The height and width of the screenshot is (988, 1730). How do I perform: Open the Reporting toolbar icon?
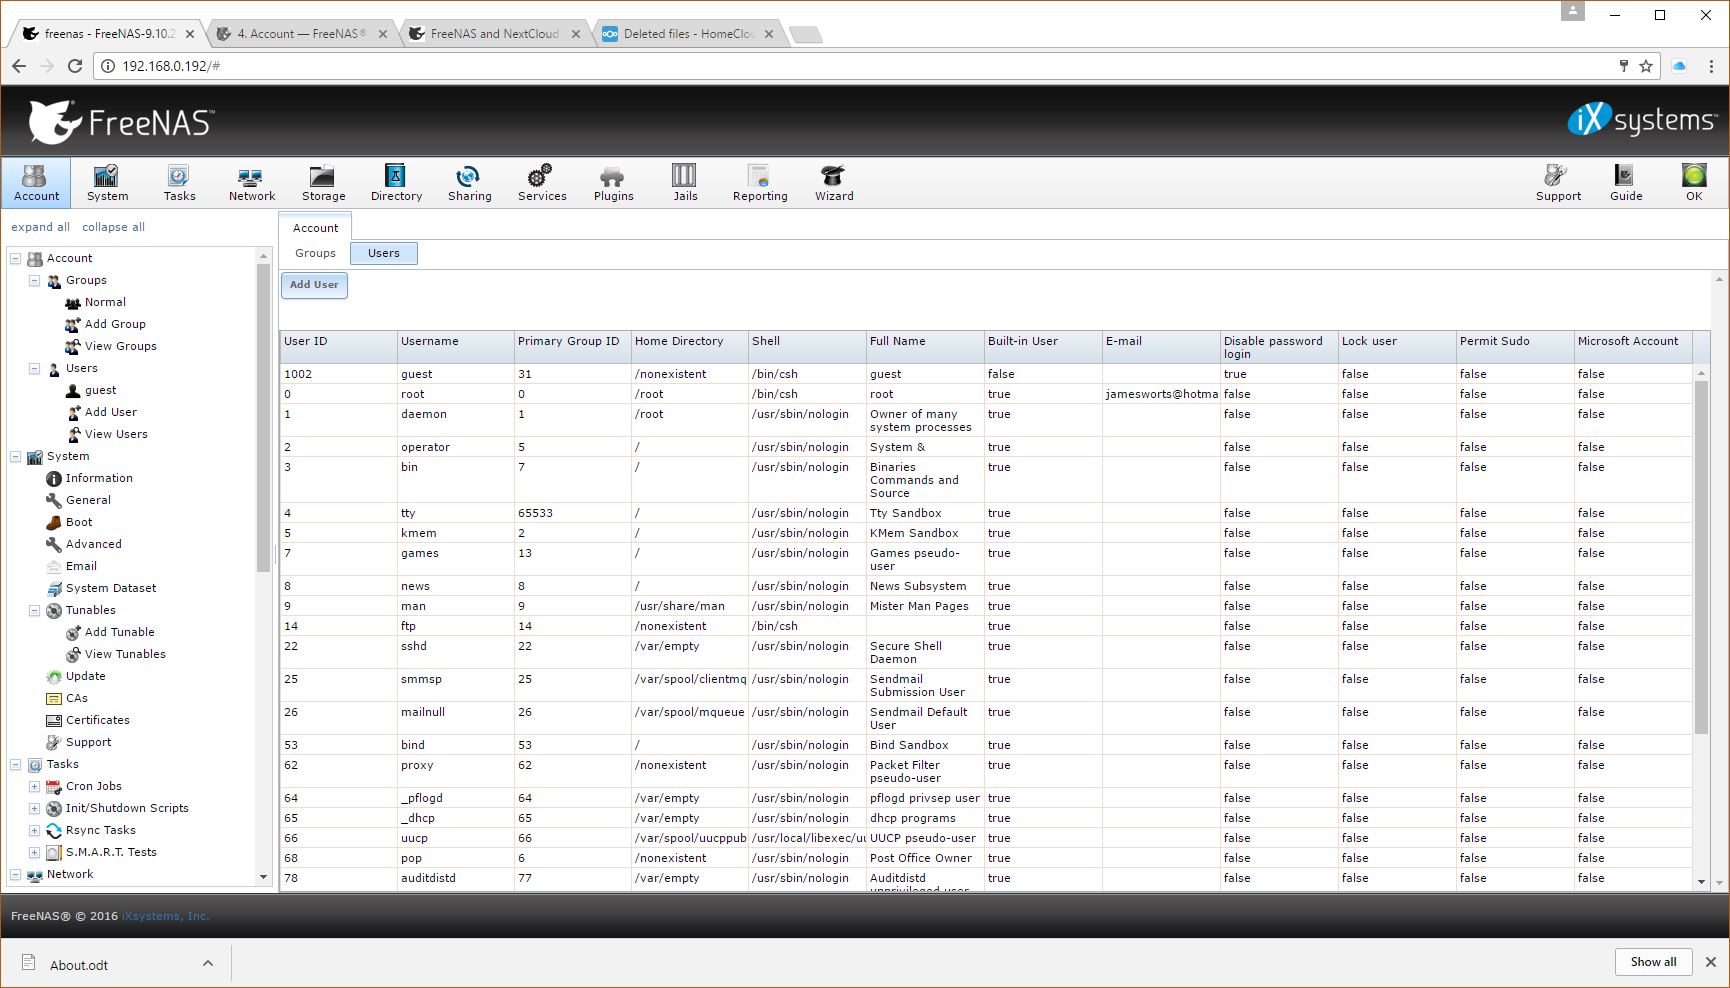(759, 183)
